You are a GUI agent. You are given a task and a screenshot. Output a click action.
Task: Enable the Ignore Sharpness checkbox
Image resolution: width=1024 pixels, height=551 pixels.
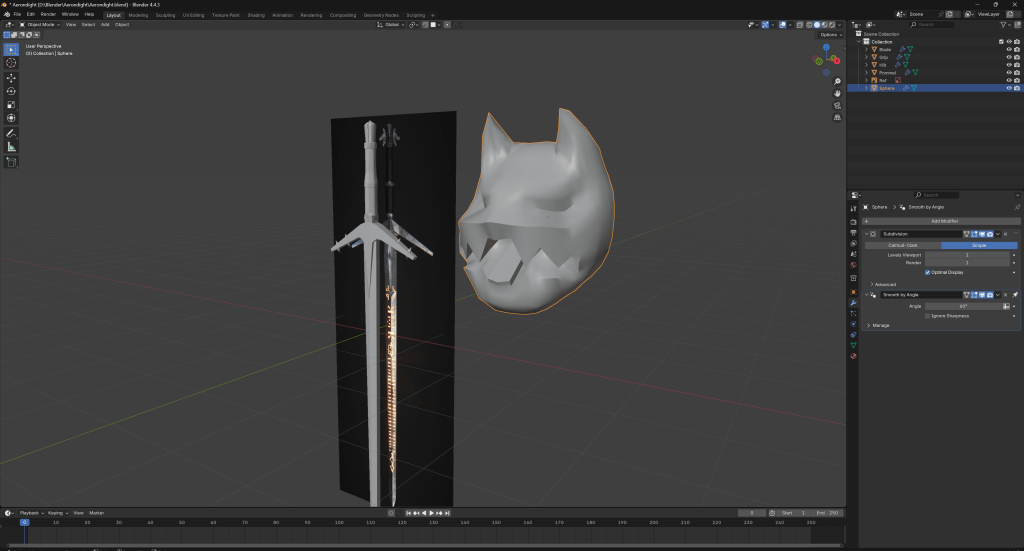coord(928,315)
